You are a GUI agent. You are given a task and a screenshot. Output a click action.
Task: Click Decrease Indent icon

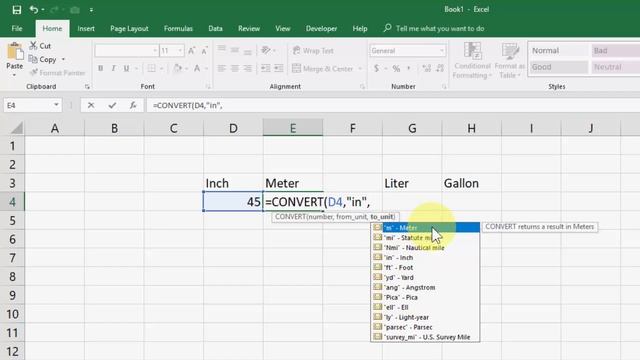[x=265, y=68]
